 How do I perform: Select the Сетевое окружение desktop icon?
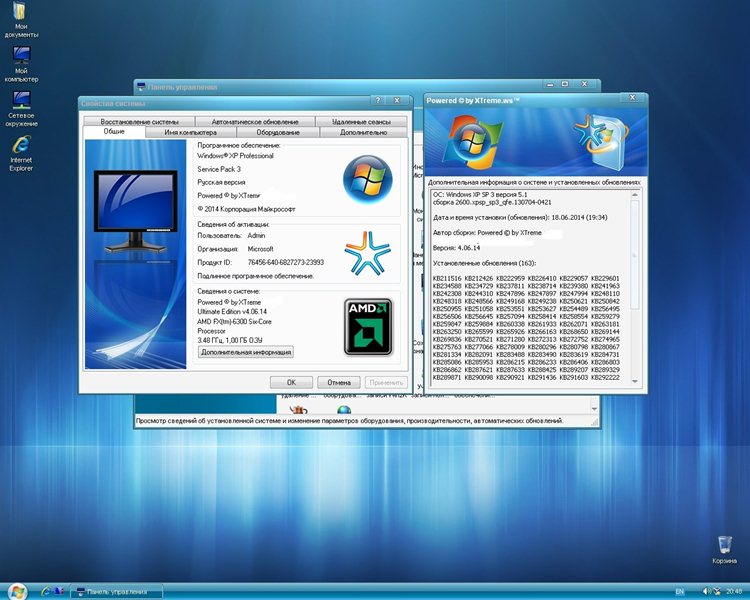click(x=21, y=109)
